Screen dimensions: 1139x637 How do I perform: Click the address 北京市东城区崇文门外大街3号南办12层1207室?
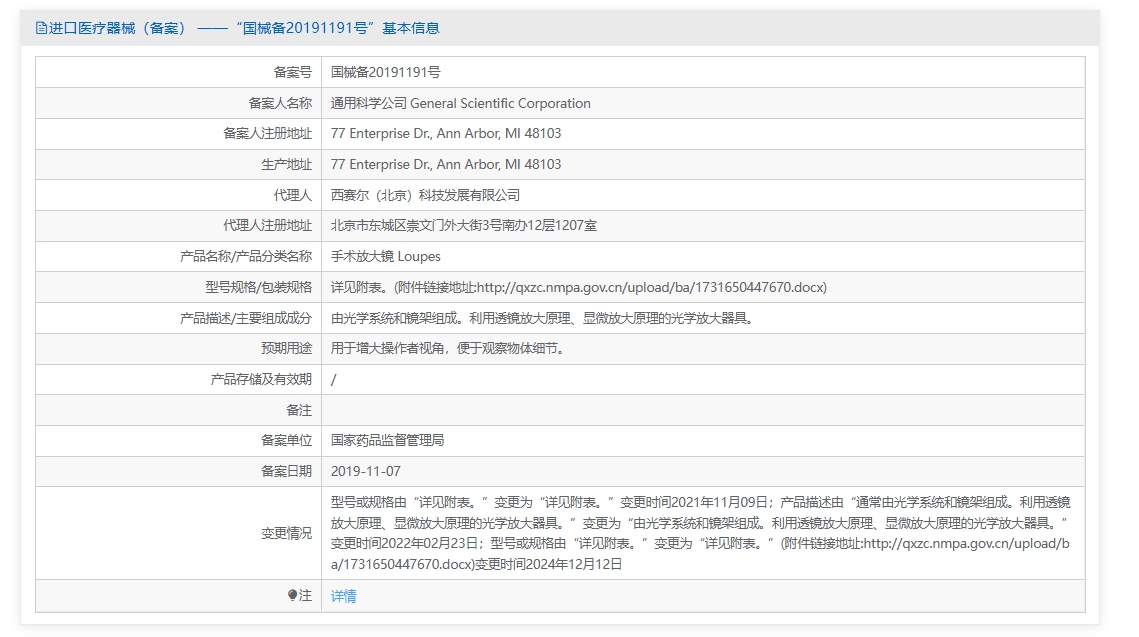(x=463, y=226)
